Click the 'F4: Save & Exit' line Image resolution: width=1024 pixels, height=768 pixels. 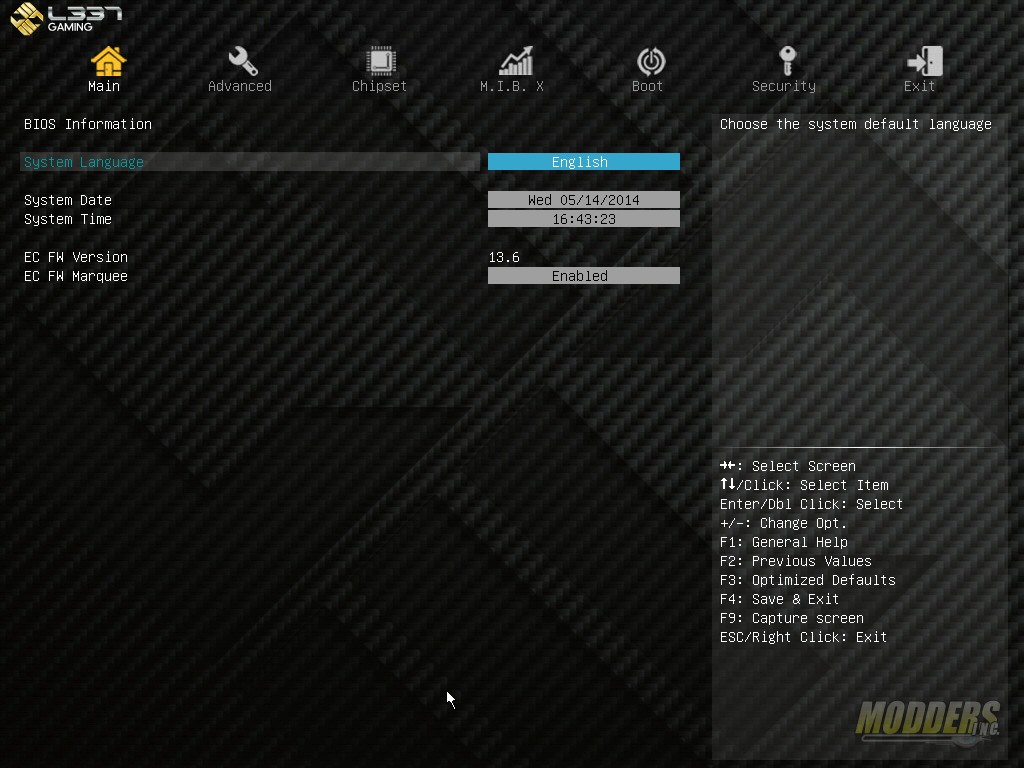(x=779, y=599)
